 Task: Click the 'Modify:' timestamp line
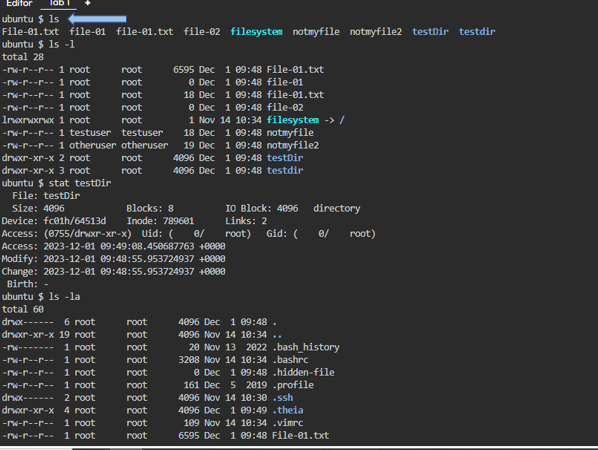tap(113, 259)
